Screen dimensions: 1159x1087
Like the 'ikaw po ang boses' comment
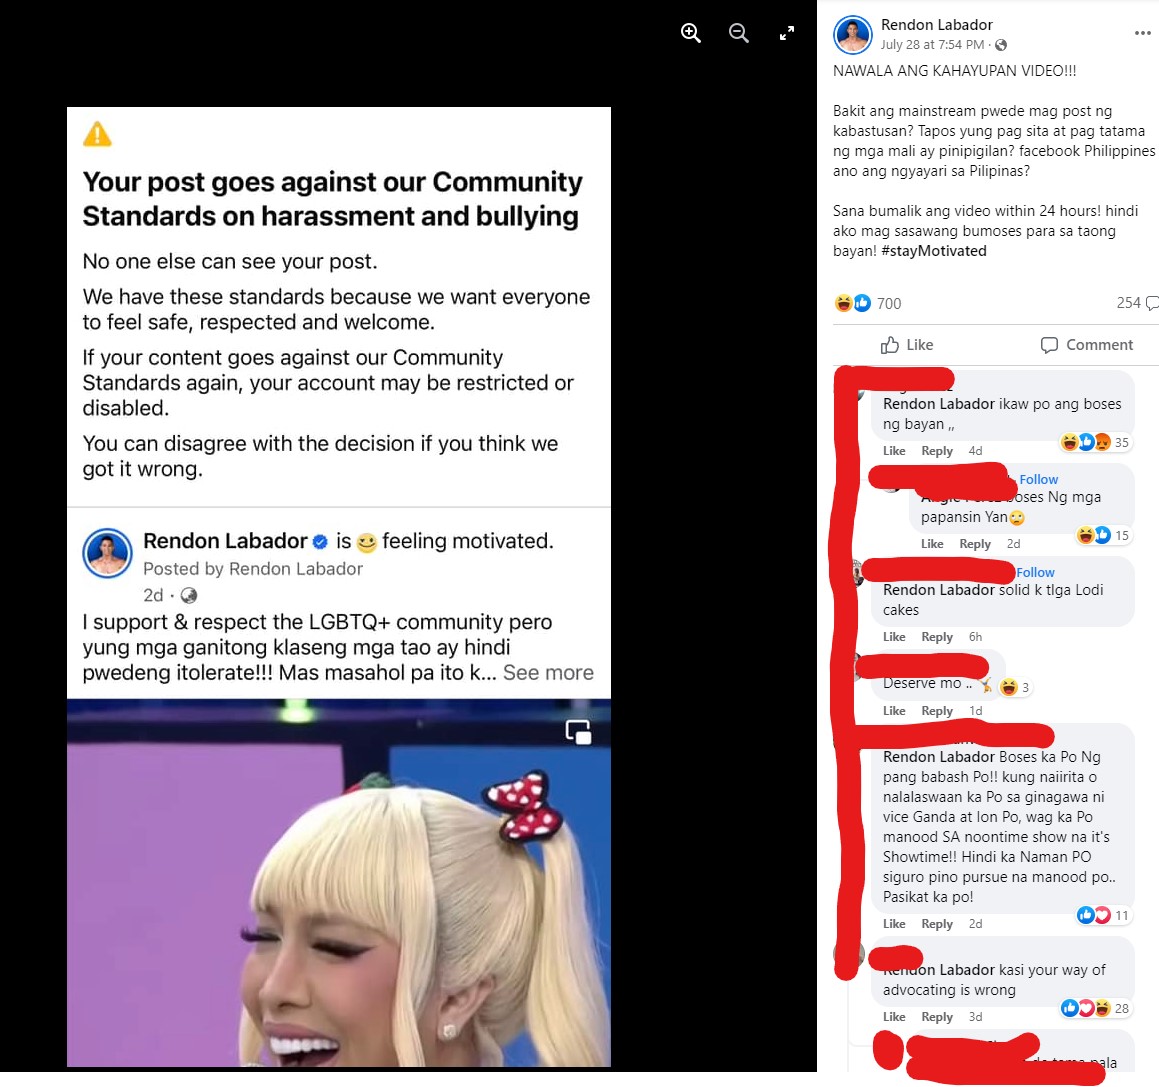[x=894, y=451]
